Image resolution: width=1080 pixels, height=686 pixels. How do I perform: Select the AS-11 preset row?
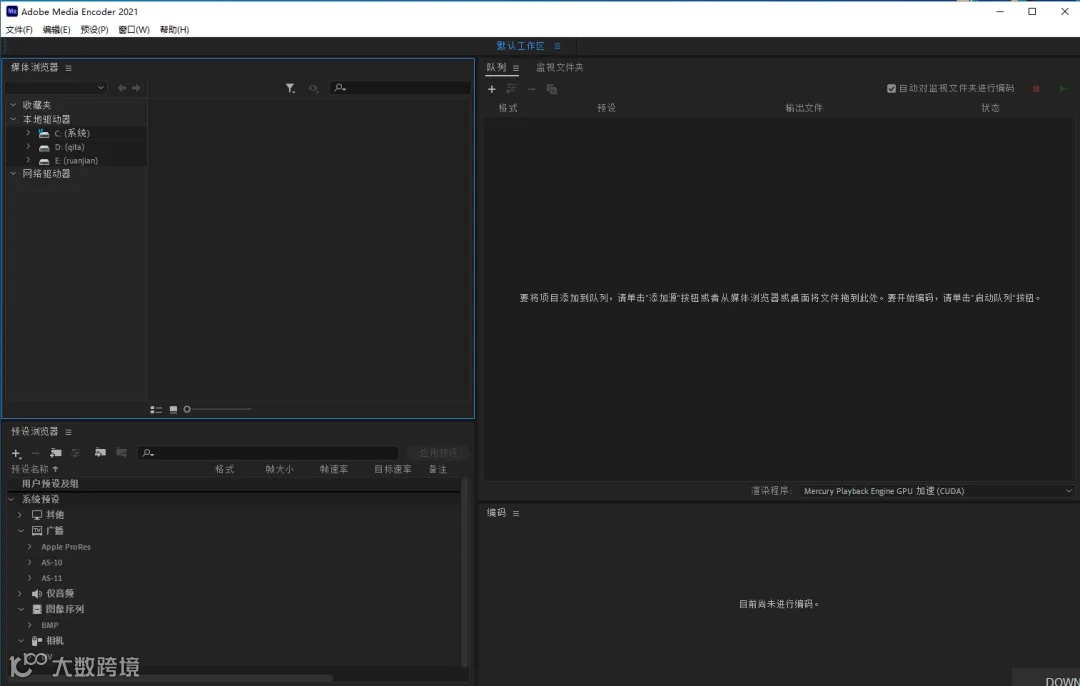click(x=234, y=579)
